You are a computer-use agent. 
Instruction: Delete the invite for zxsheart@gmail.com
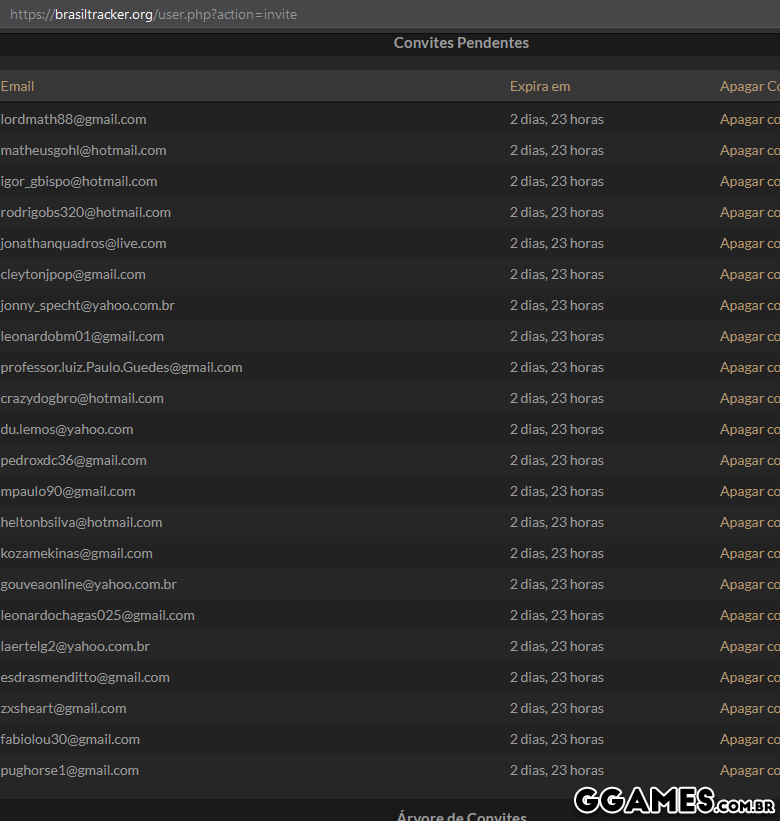(749, 708)
